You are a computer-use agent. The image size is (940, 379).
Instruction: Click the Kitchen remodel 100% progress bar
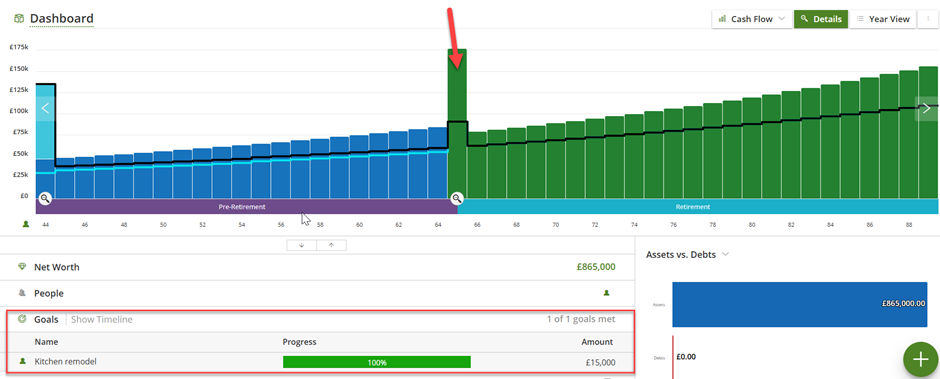pyautogui.click(x=376, y=362)
